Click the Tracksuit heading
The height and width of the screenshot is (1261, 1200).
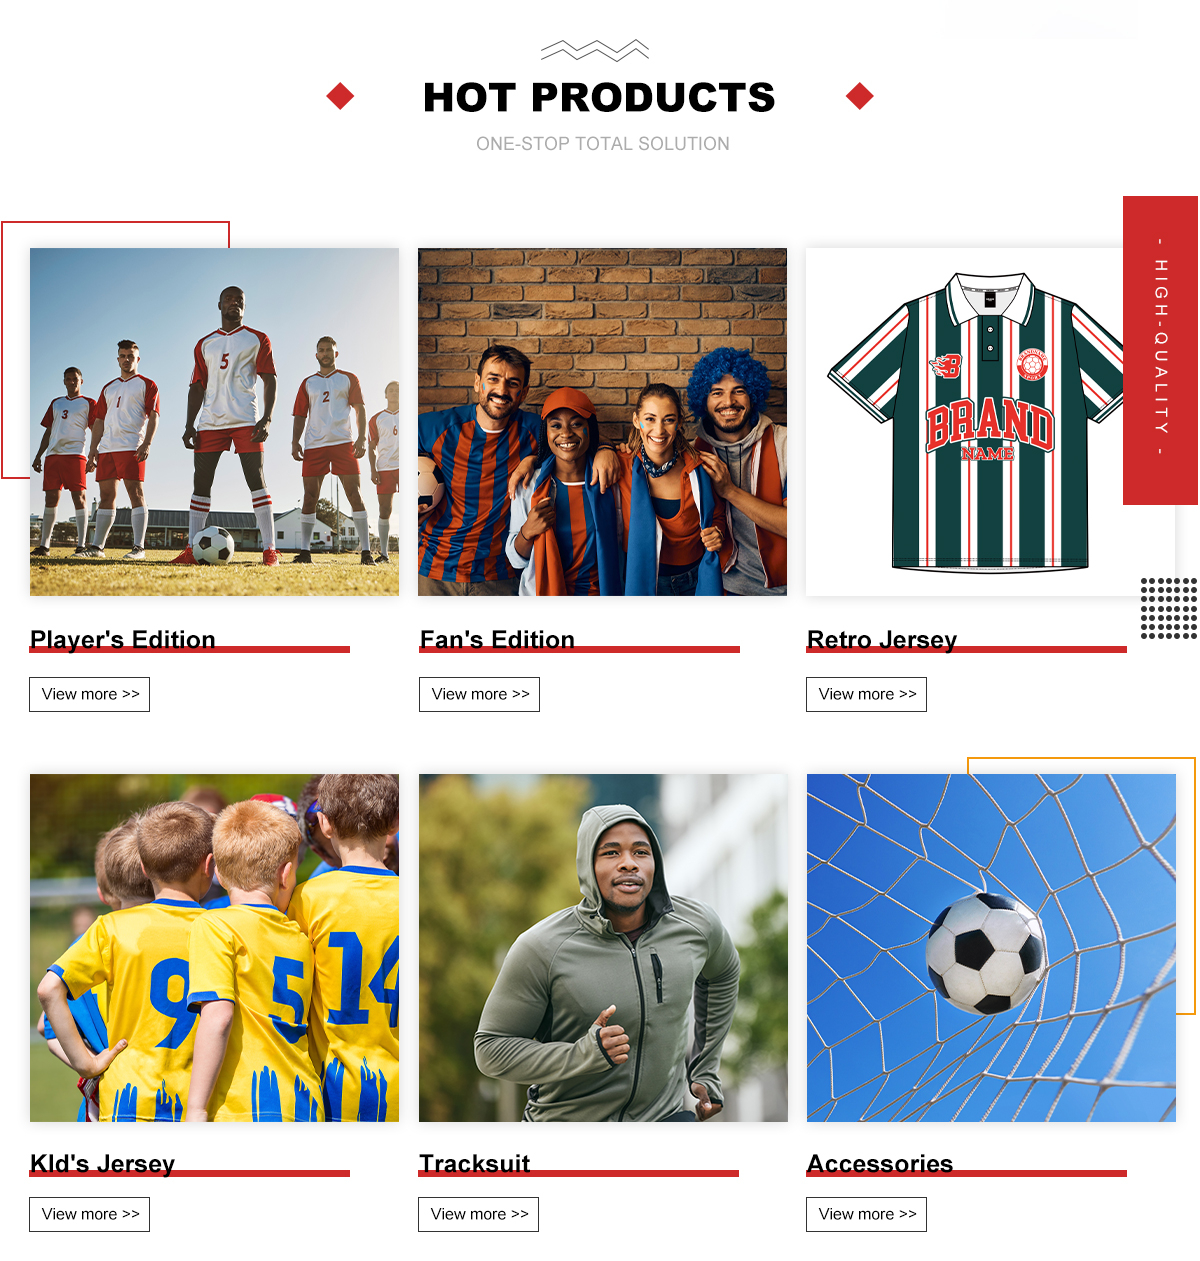(475, 1164)
